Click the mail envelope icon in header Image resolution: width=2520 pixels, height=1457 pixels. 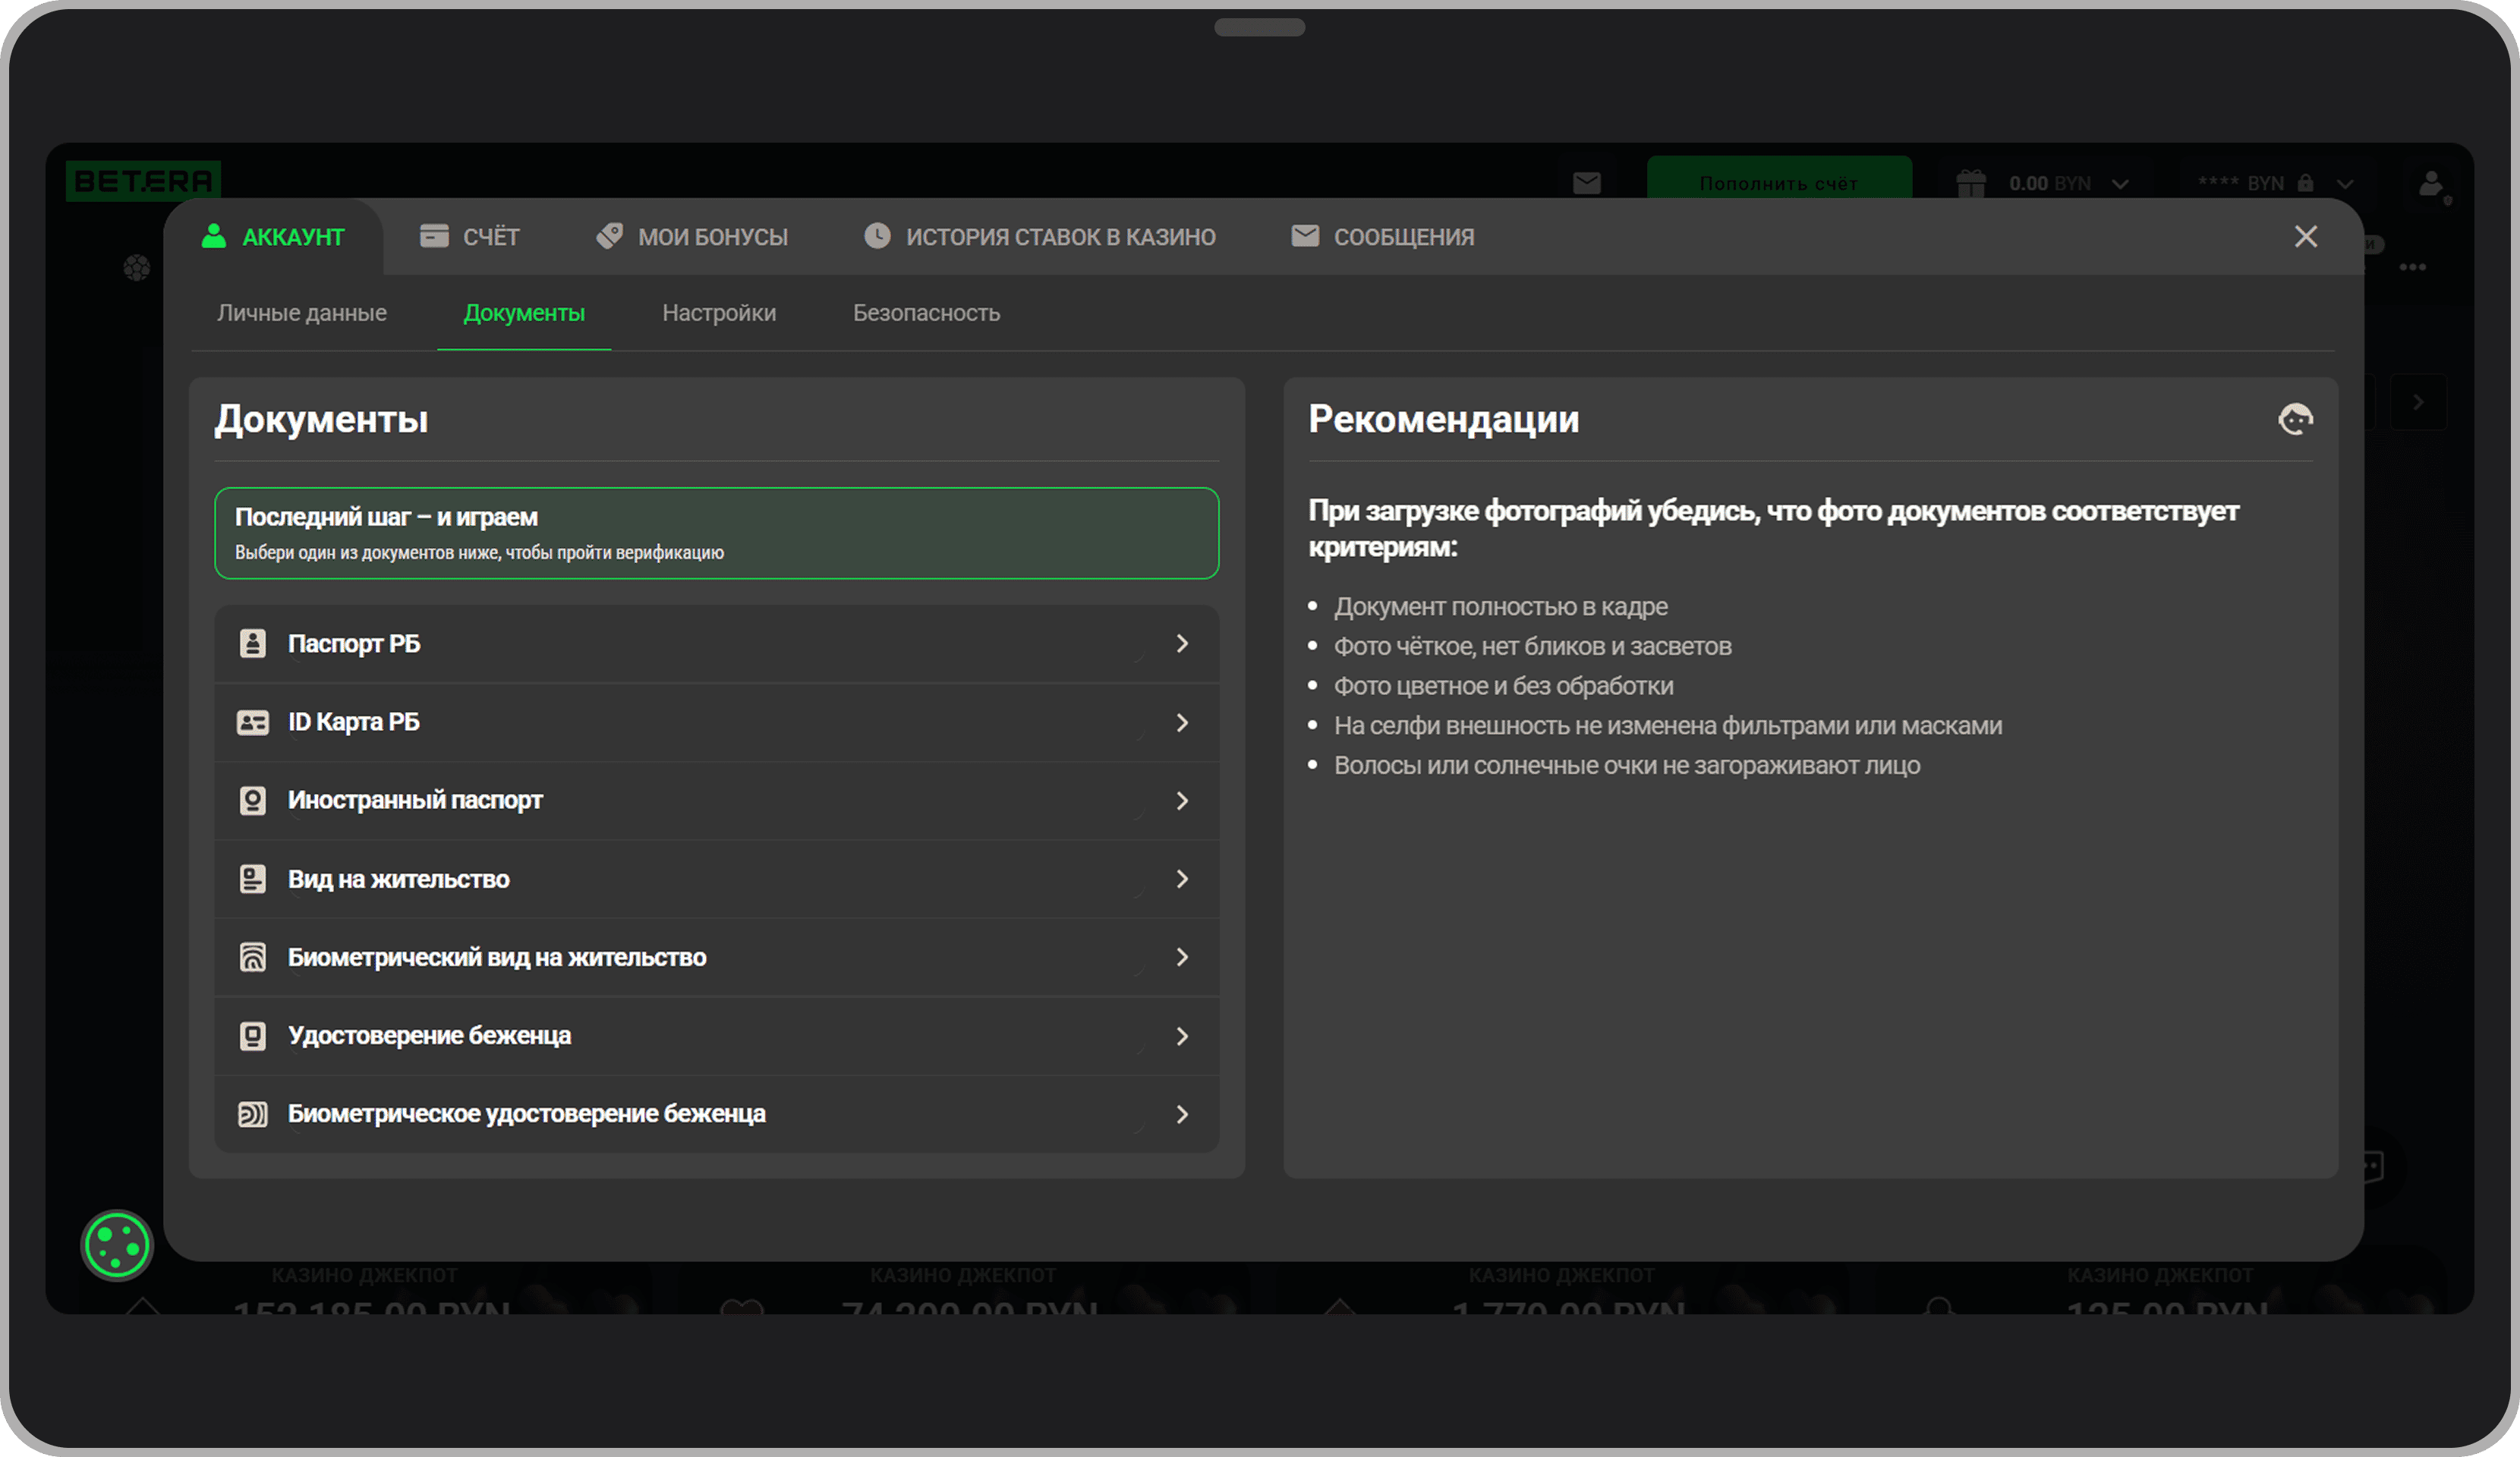pyautogui.click(x=1586, y=183)
